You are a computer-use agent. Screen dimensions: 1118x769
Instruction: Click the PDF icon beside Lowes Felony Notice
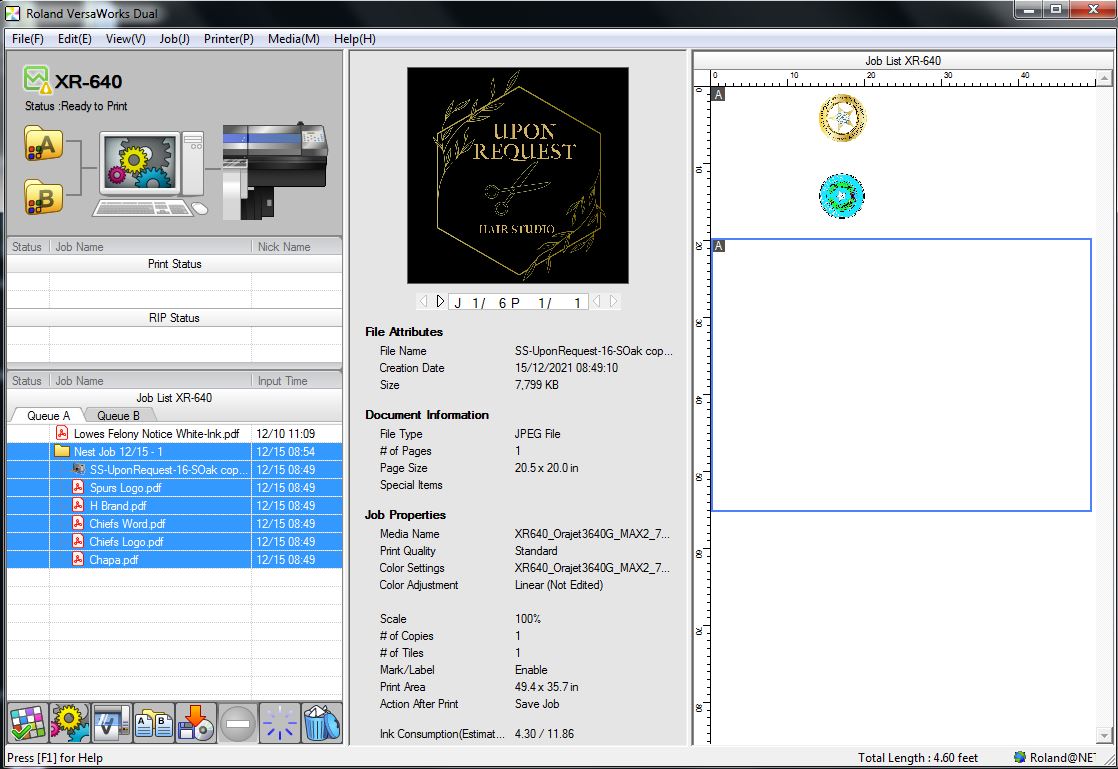point(62,433)
